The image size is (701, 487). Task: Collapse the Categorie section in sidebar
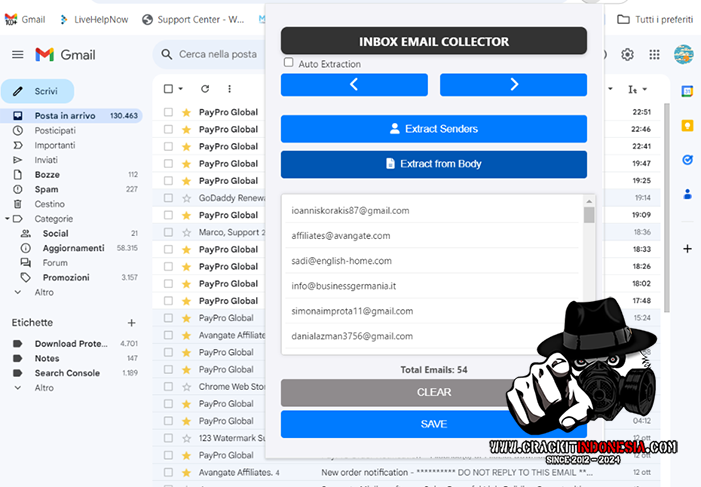(9, 218)
